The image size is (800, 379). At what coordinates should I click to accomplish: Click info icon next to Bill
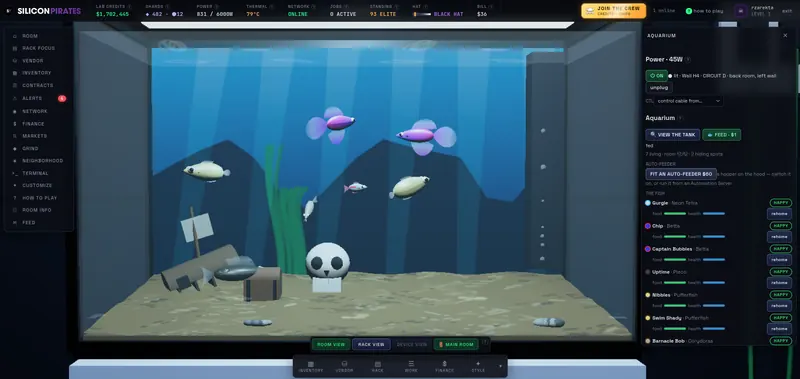[x=490, y=7]
